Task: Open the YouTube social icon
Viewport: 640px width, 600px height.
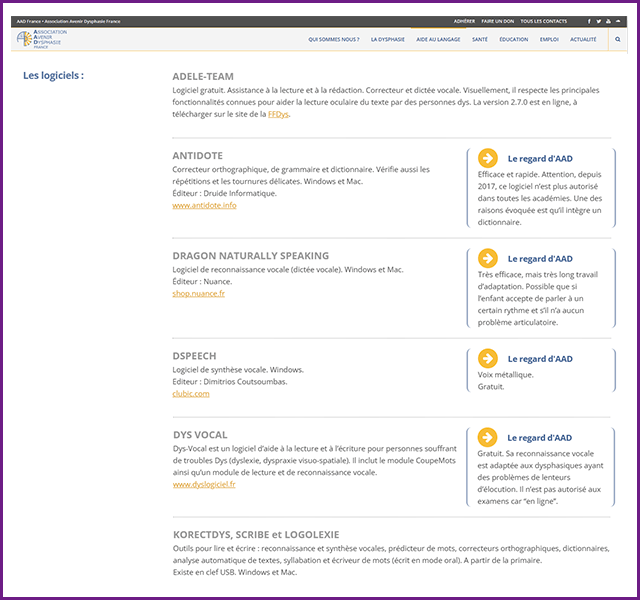Action: 608,21
